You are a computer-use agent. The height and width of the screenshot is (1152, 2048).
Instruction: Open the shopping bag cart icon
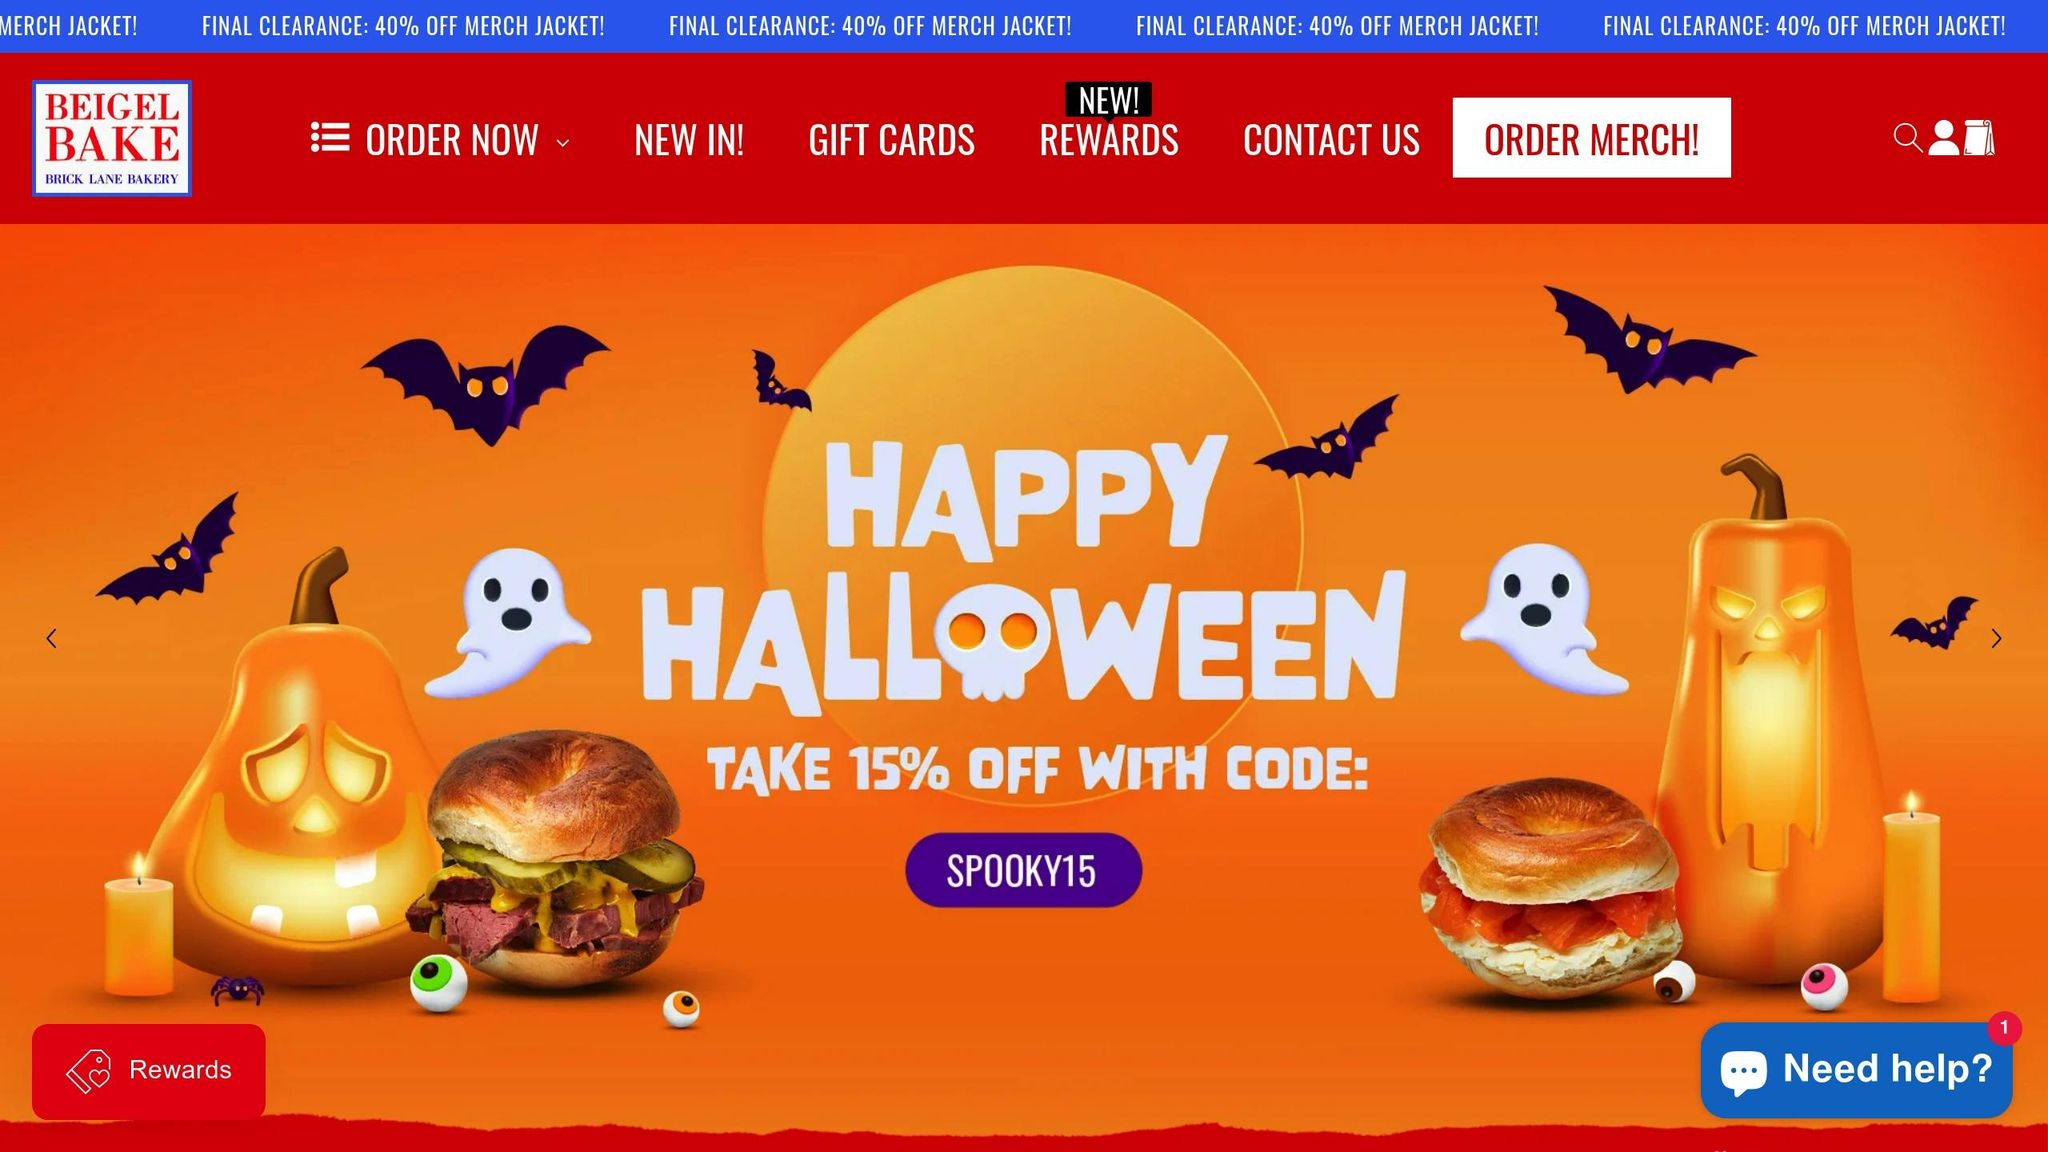(x=1979, y=138)
